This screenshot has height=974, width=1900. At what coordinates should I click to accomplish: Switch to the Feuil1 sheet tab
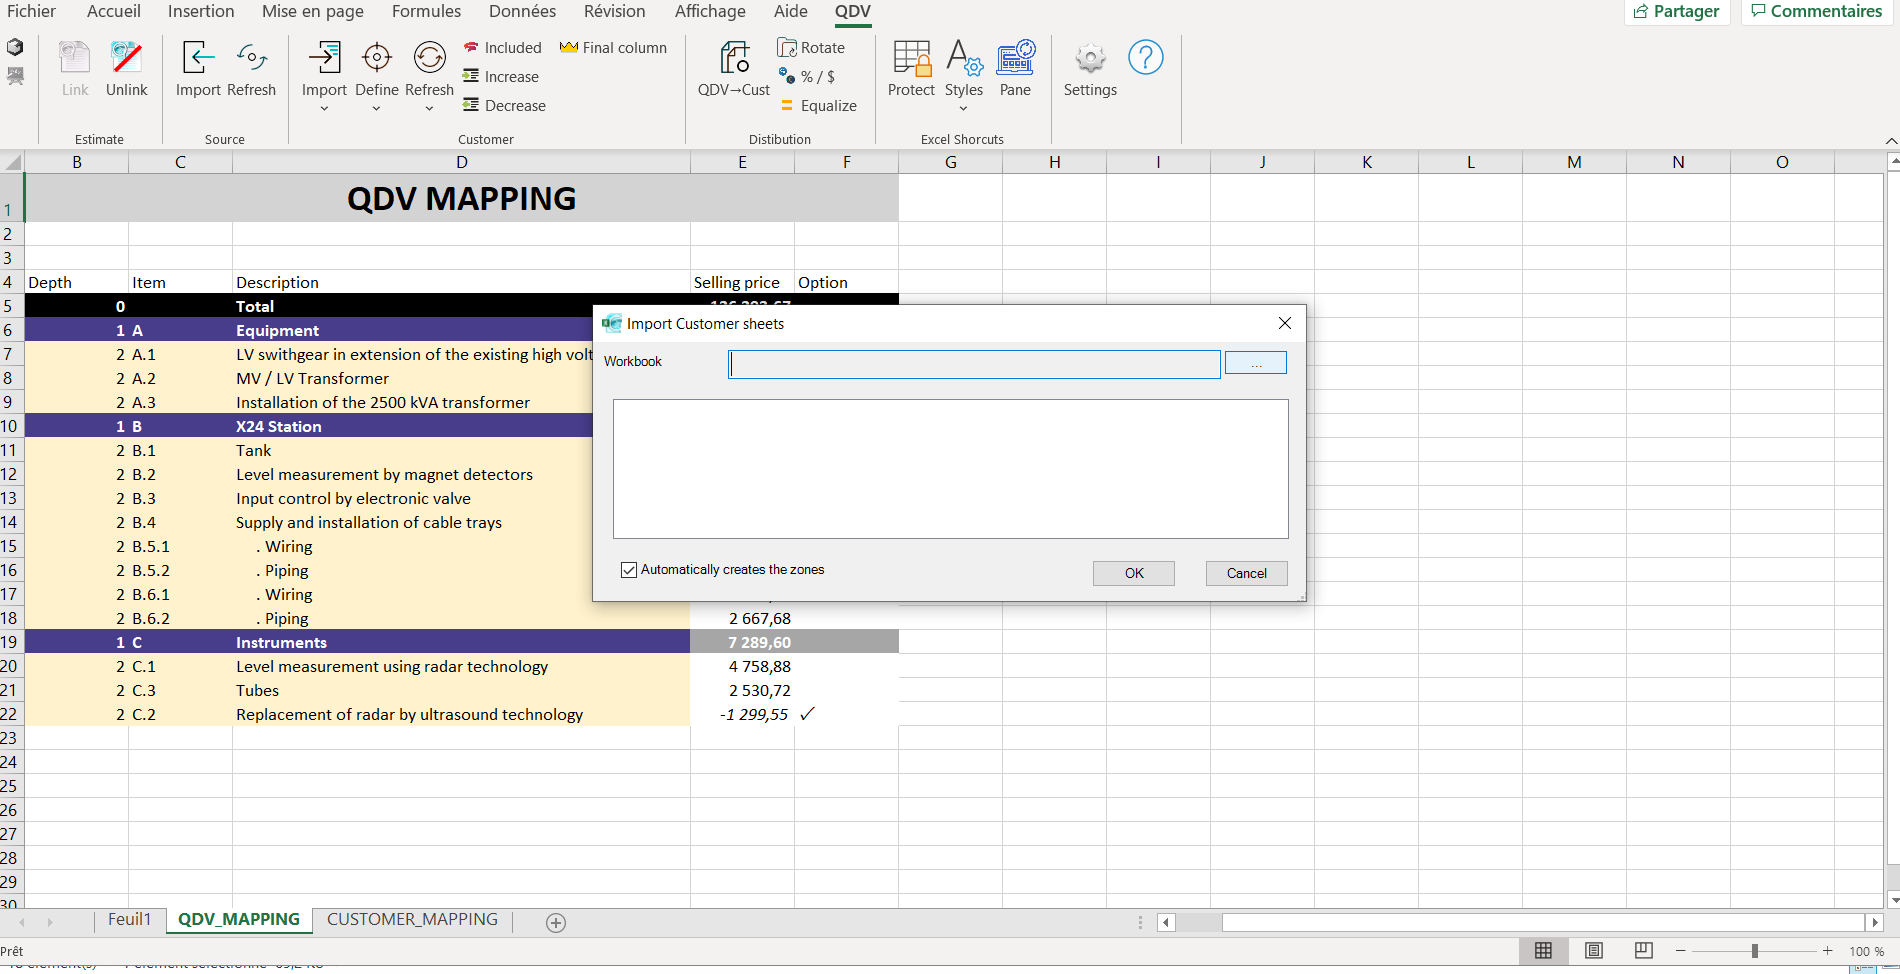point(129,920)
